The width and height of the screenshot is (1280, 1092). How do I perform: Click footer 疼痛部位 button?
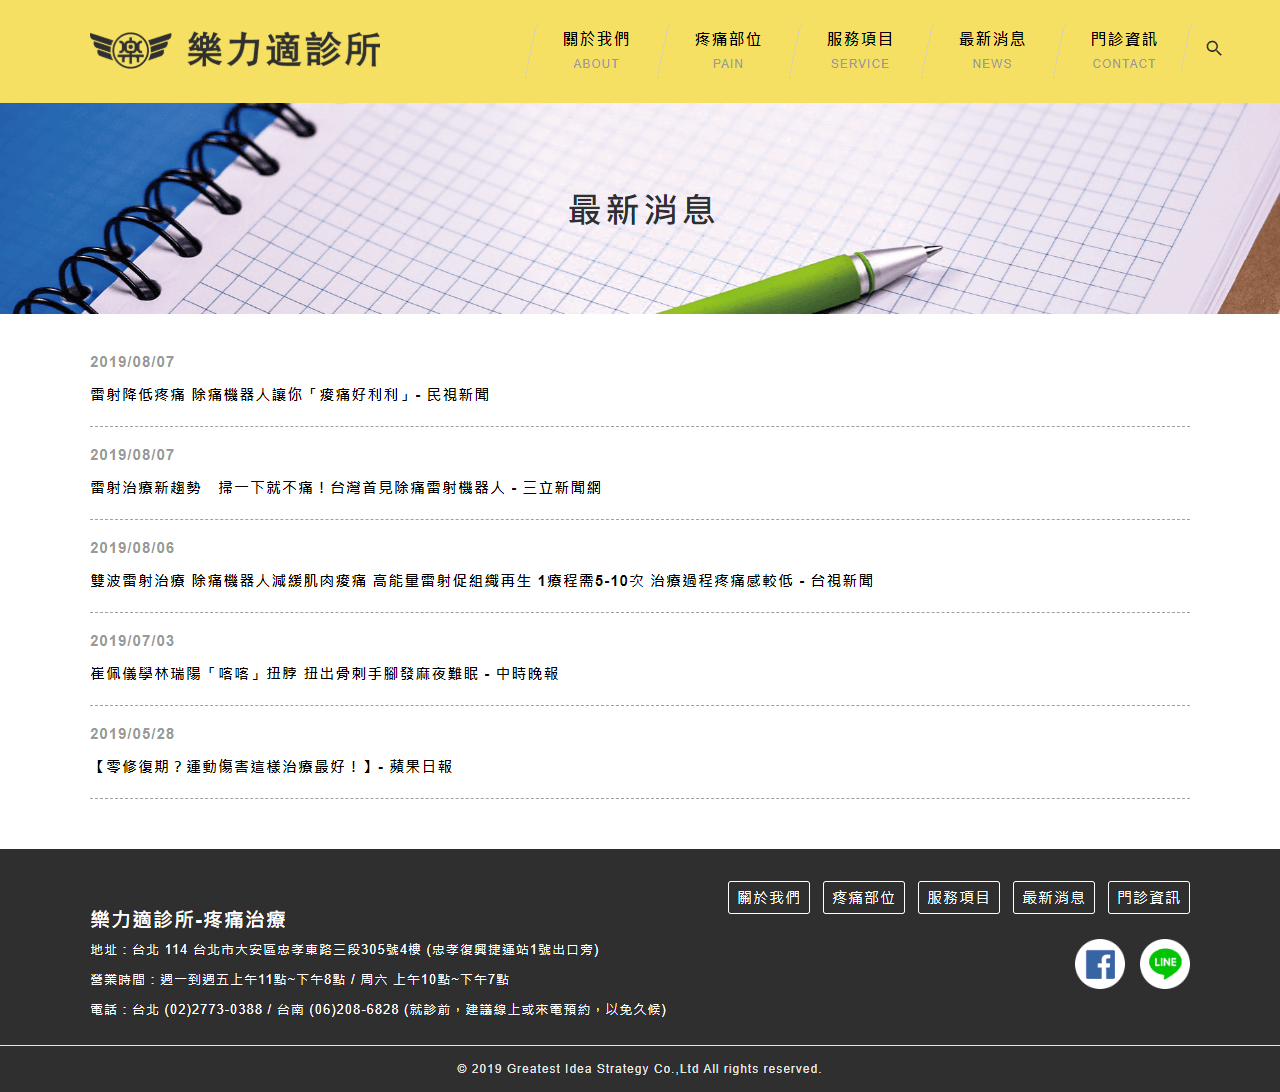(x=864, y=897)
